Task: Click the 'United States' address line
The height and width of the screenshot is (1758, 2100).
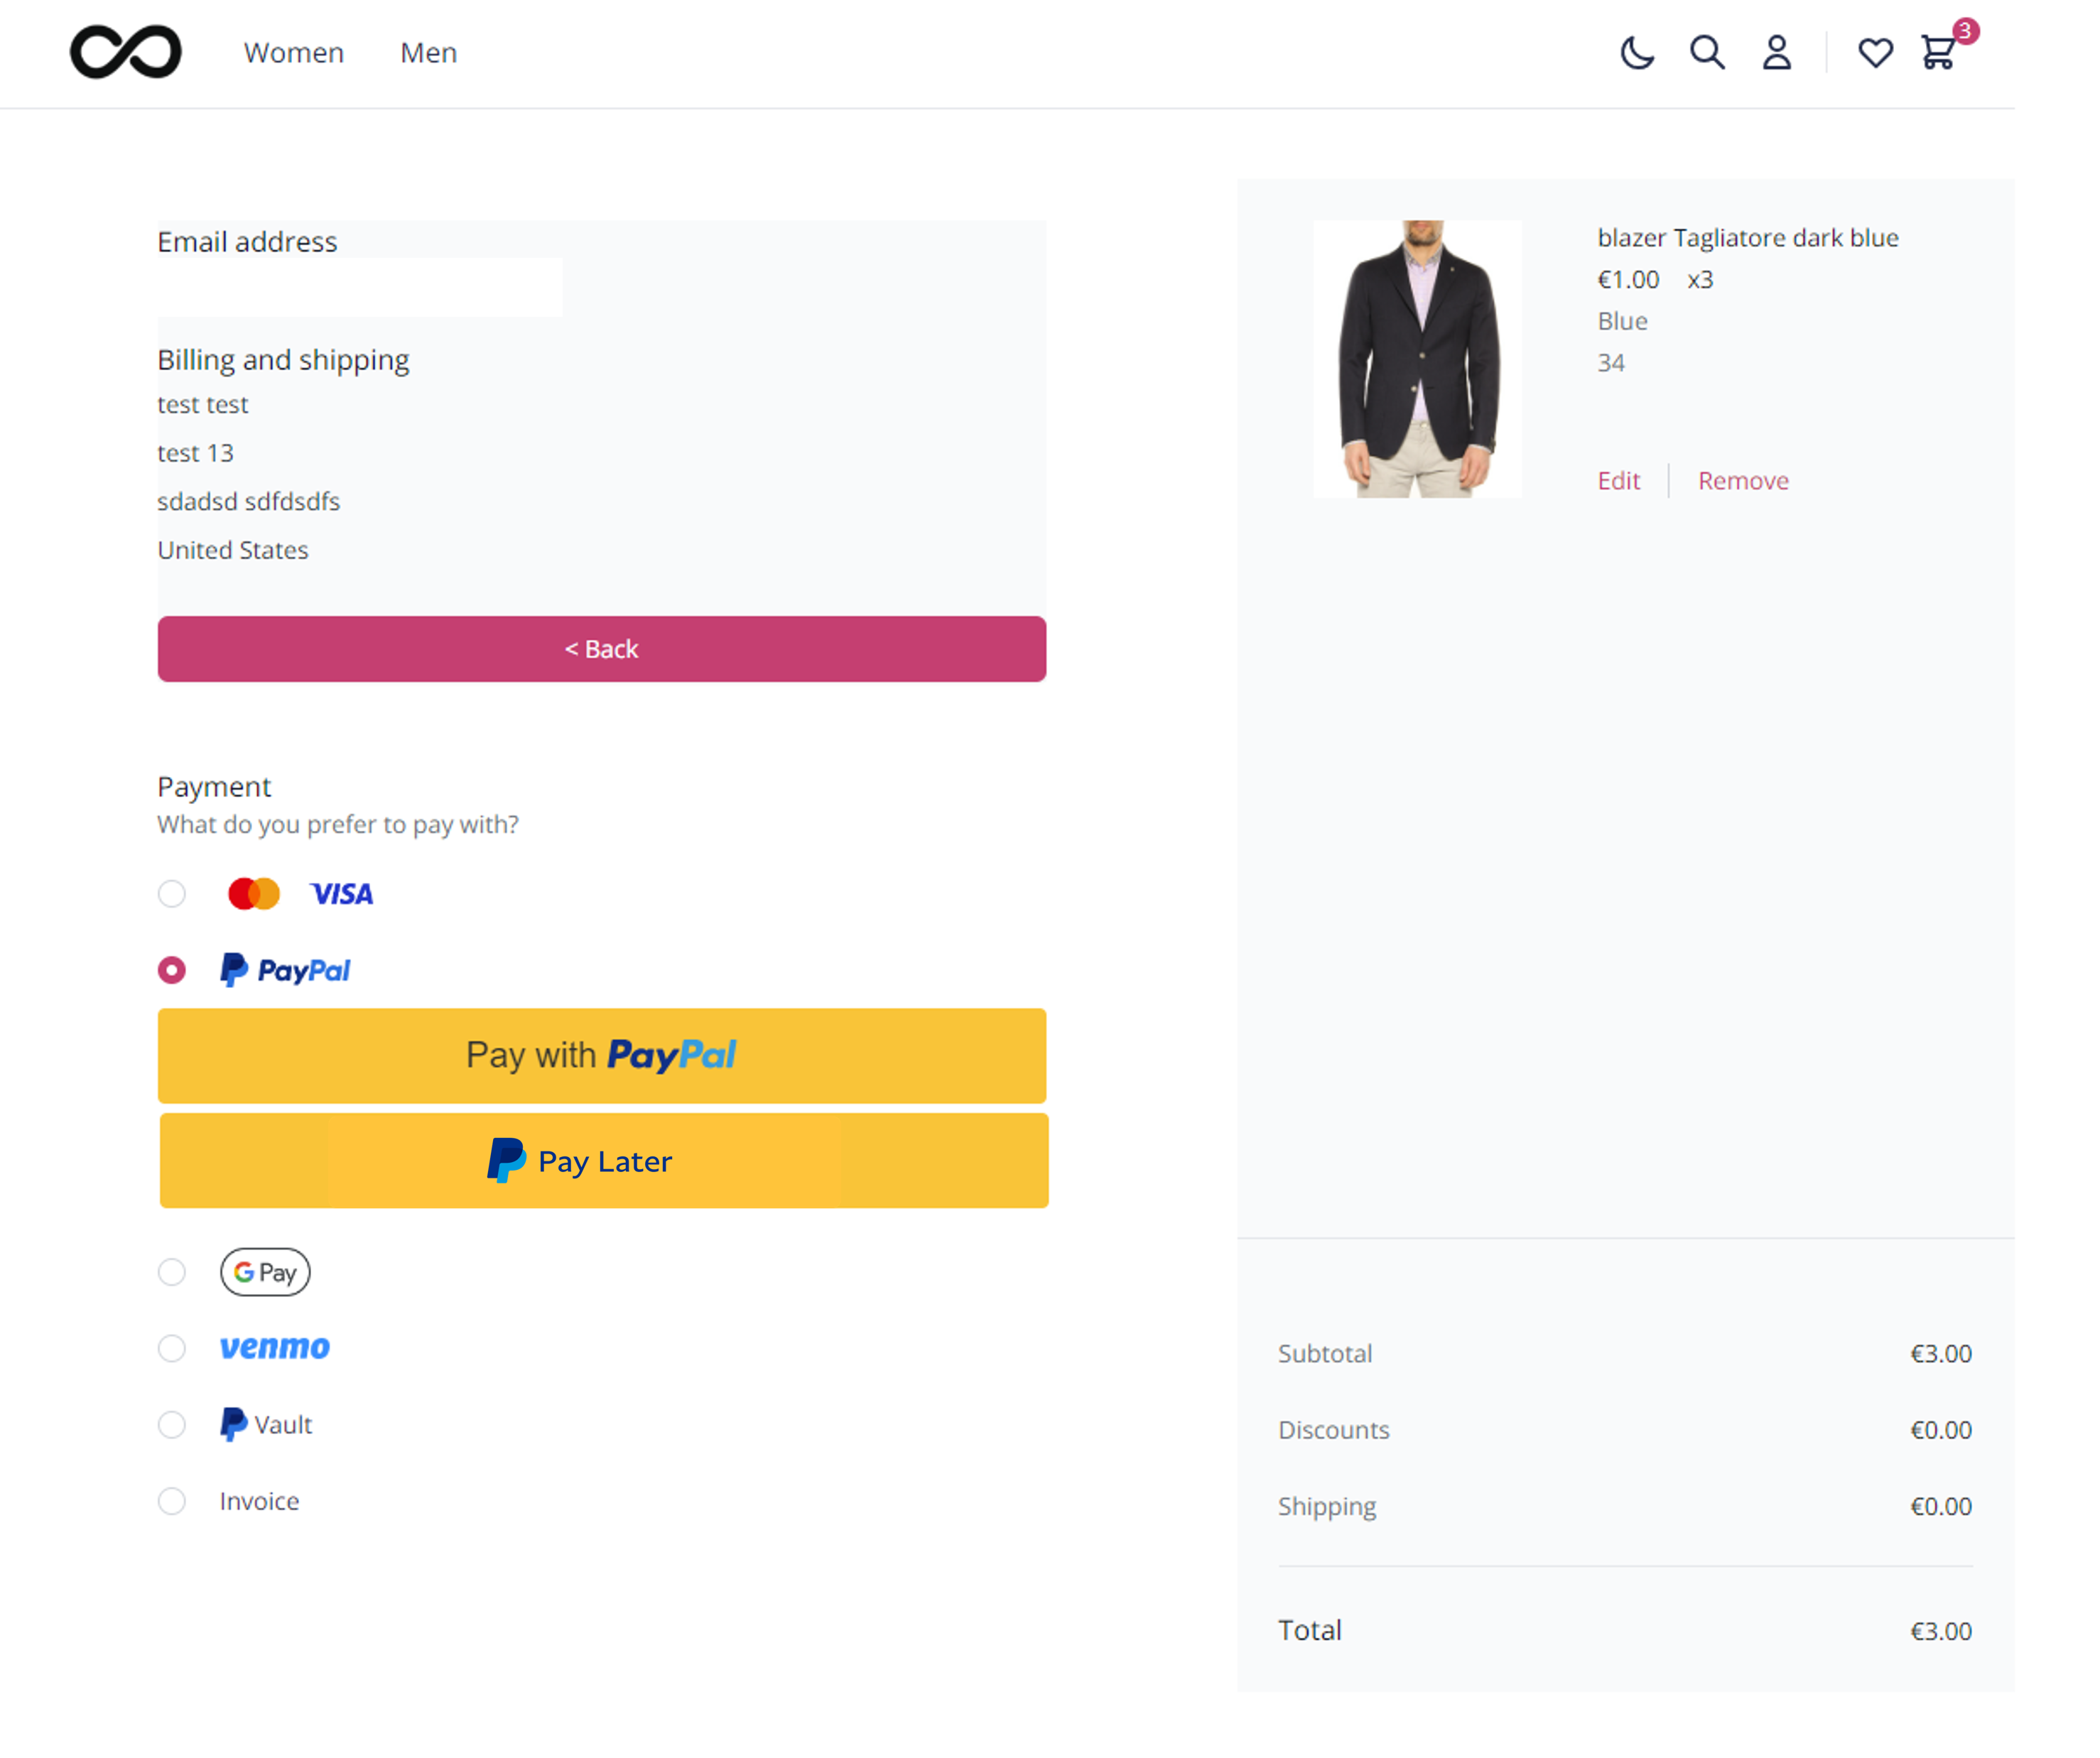Action: click(x=233, y=550)
